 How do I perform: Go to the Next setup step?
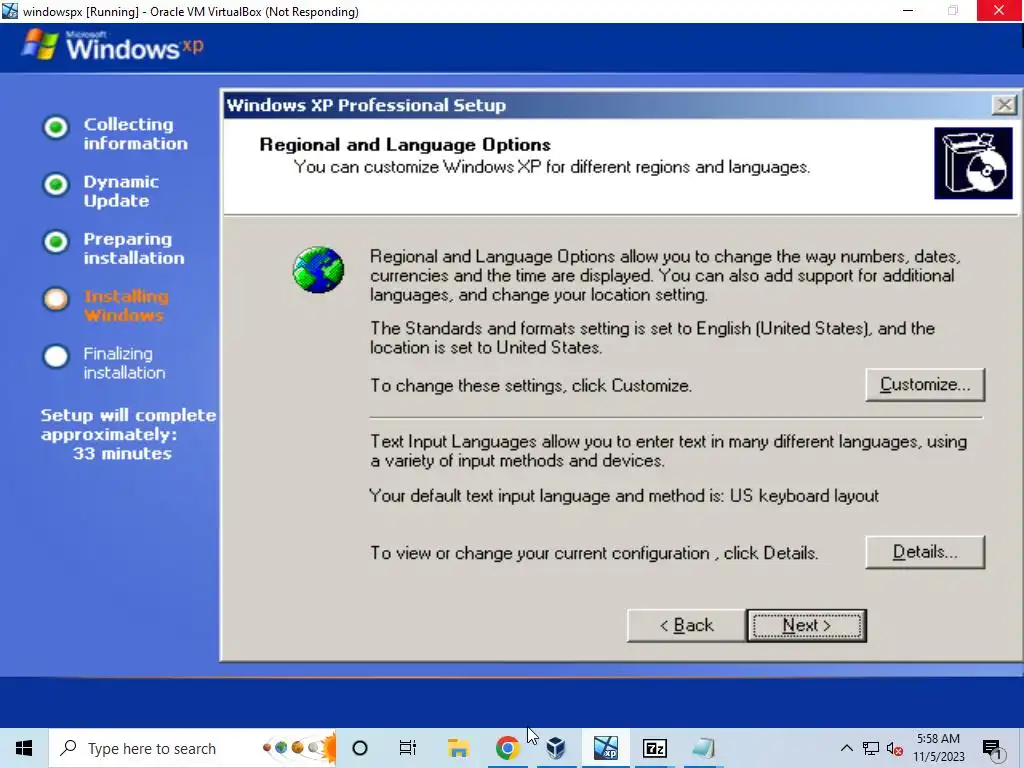[807, 626]
